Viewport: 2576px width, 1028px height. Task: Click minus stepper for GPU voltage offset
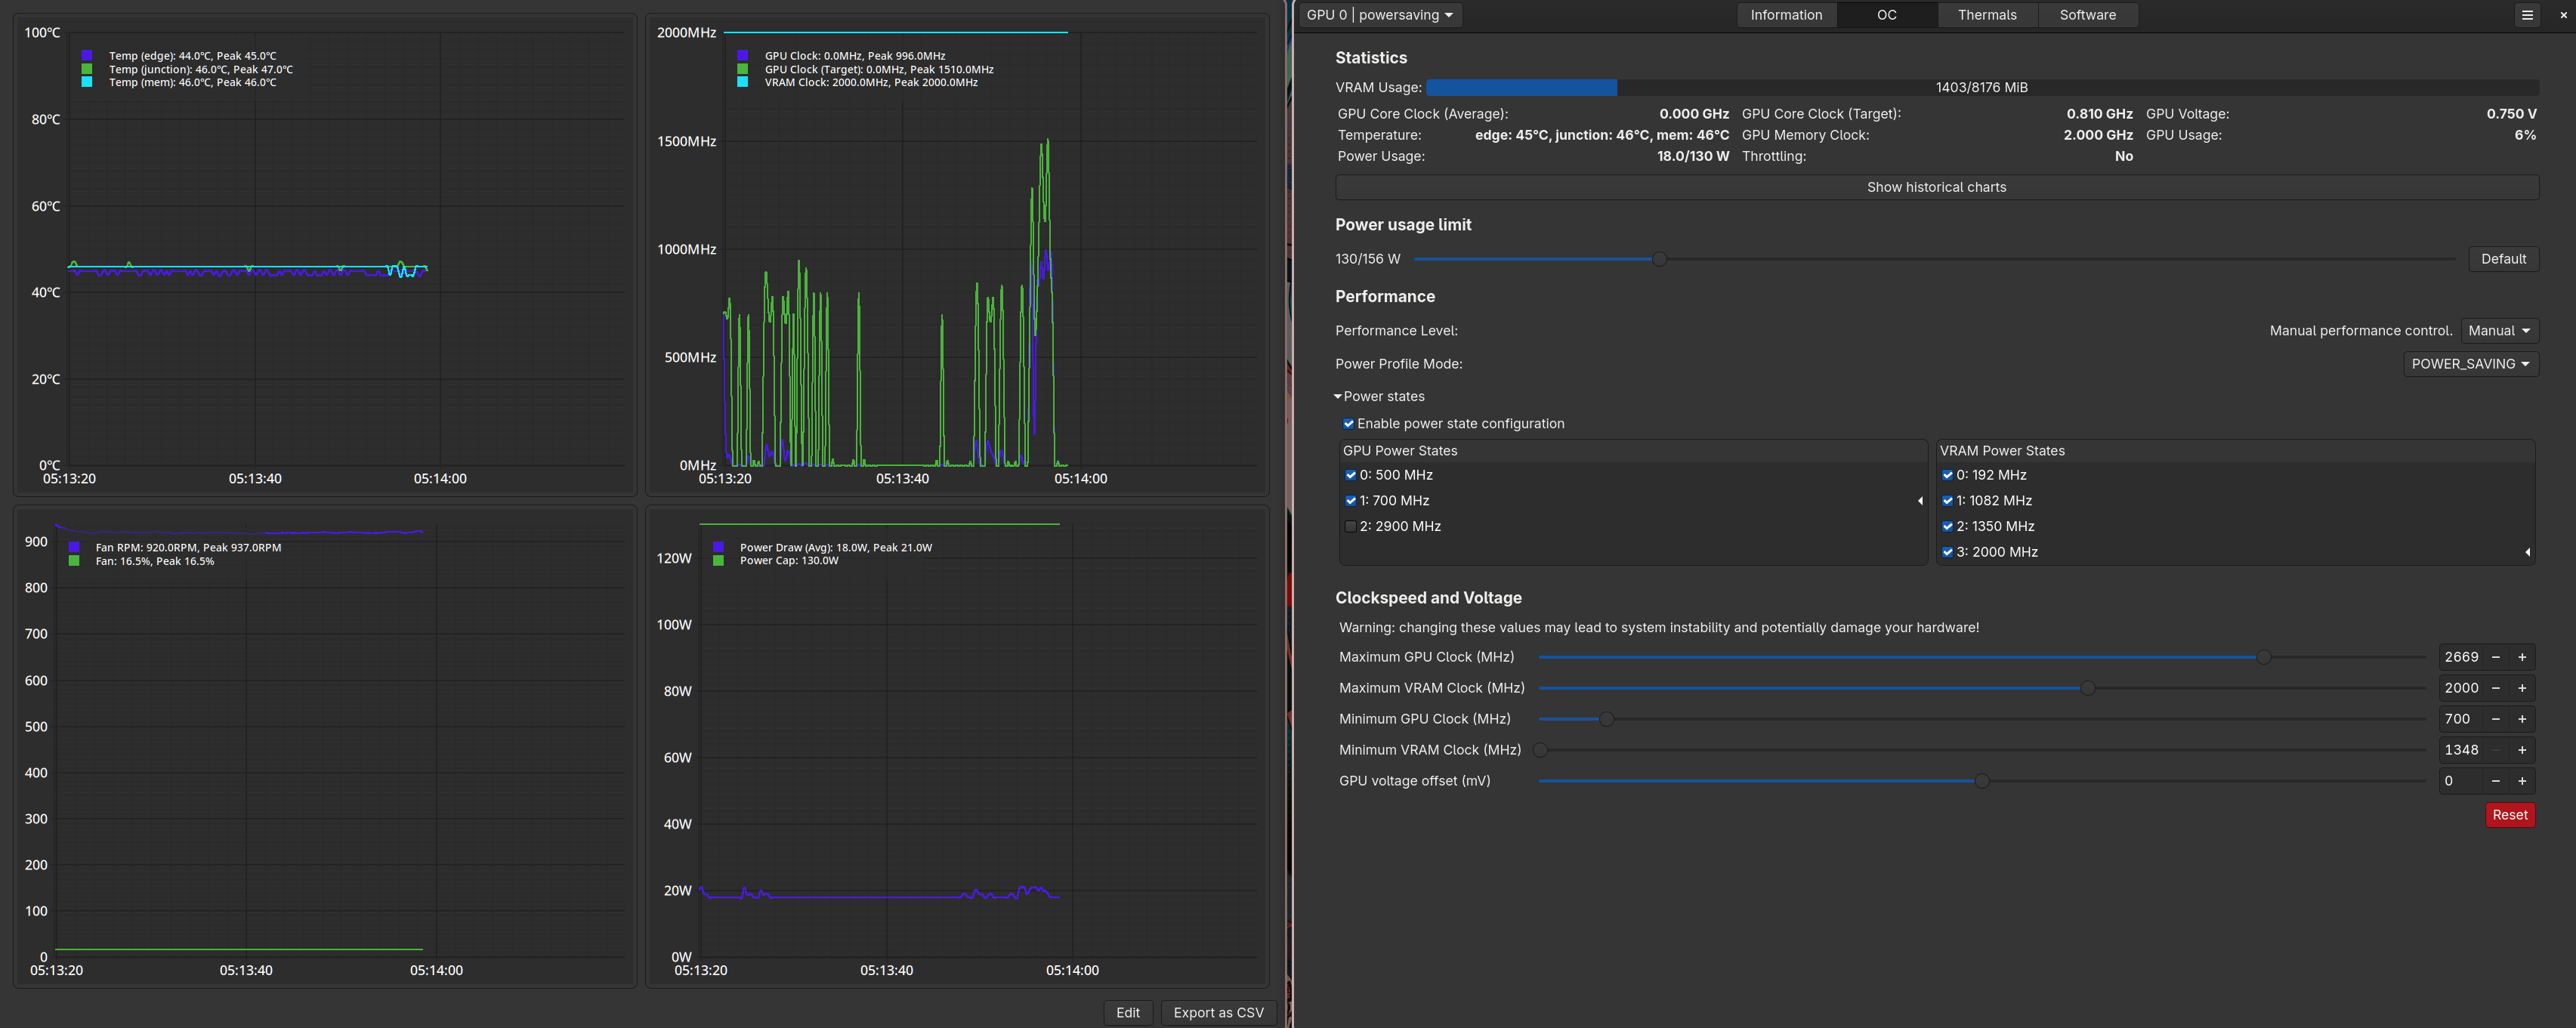[2496, 781]
